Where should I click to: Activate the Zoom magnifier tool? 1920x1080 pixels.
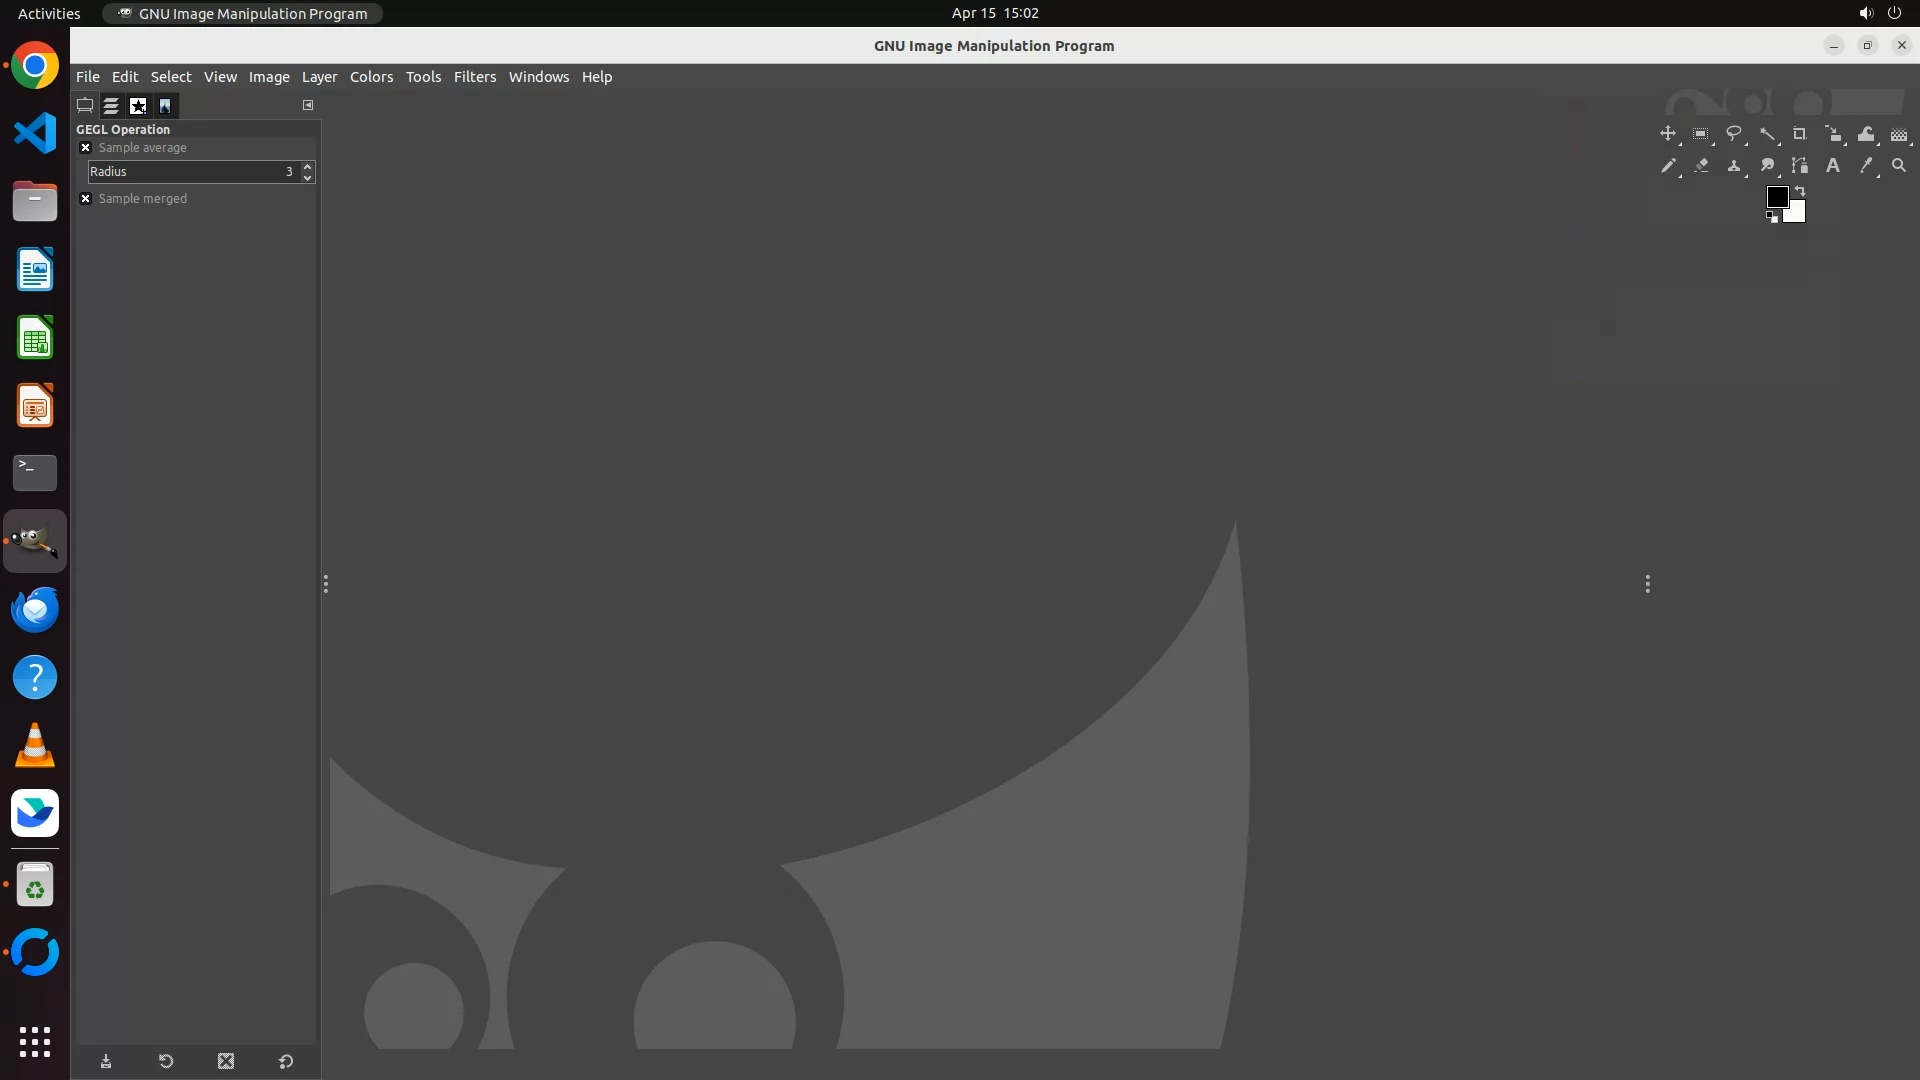tap(1899, 166)
